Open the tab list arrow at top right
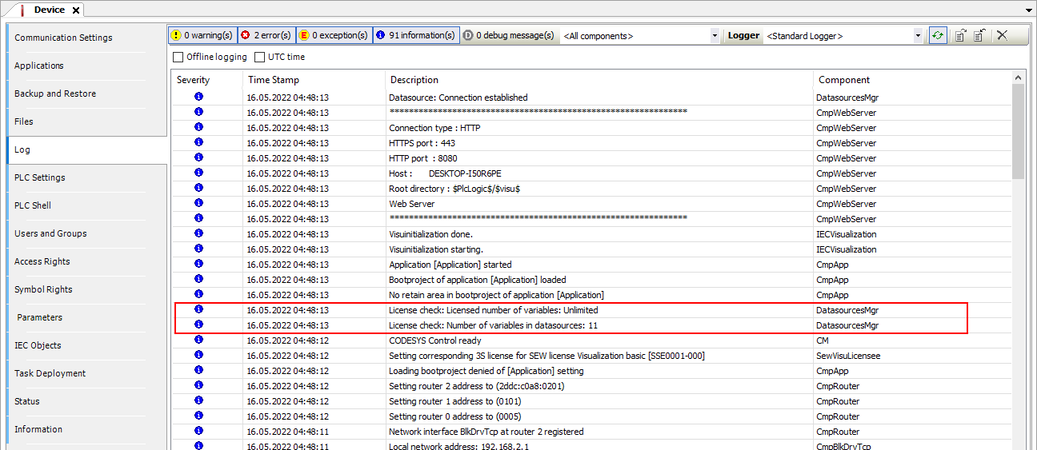Image resolution: width=1037 pixels, height=450 pixels. point(1029,9)
